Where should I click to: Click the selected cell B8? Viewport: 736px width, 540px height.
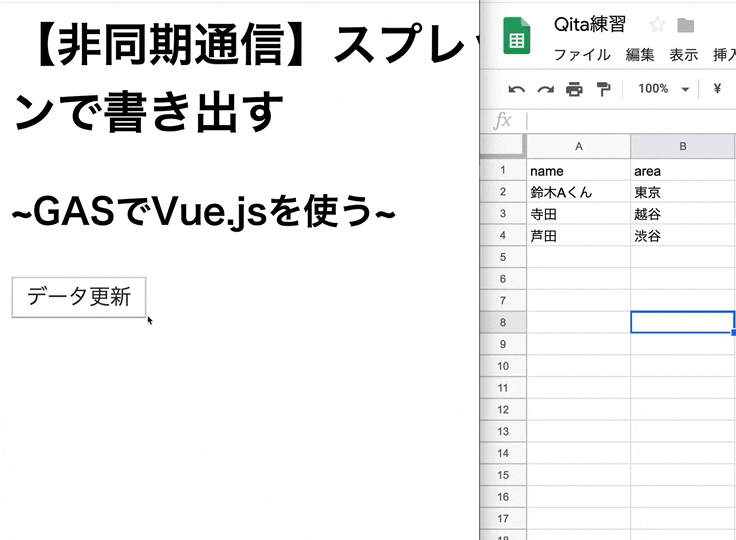(x=682, y=322)
